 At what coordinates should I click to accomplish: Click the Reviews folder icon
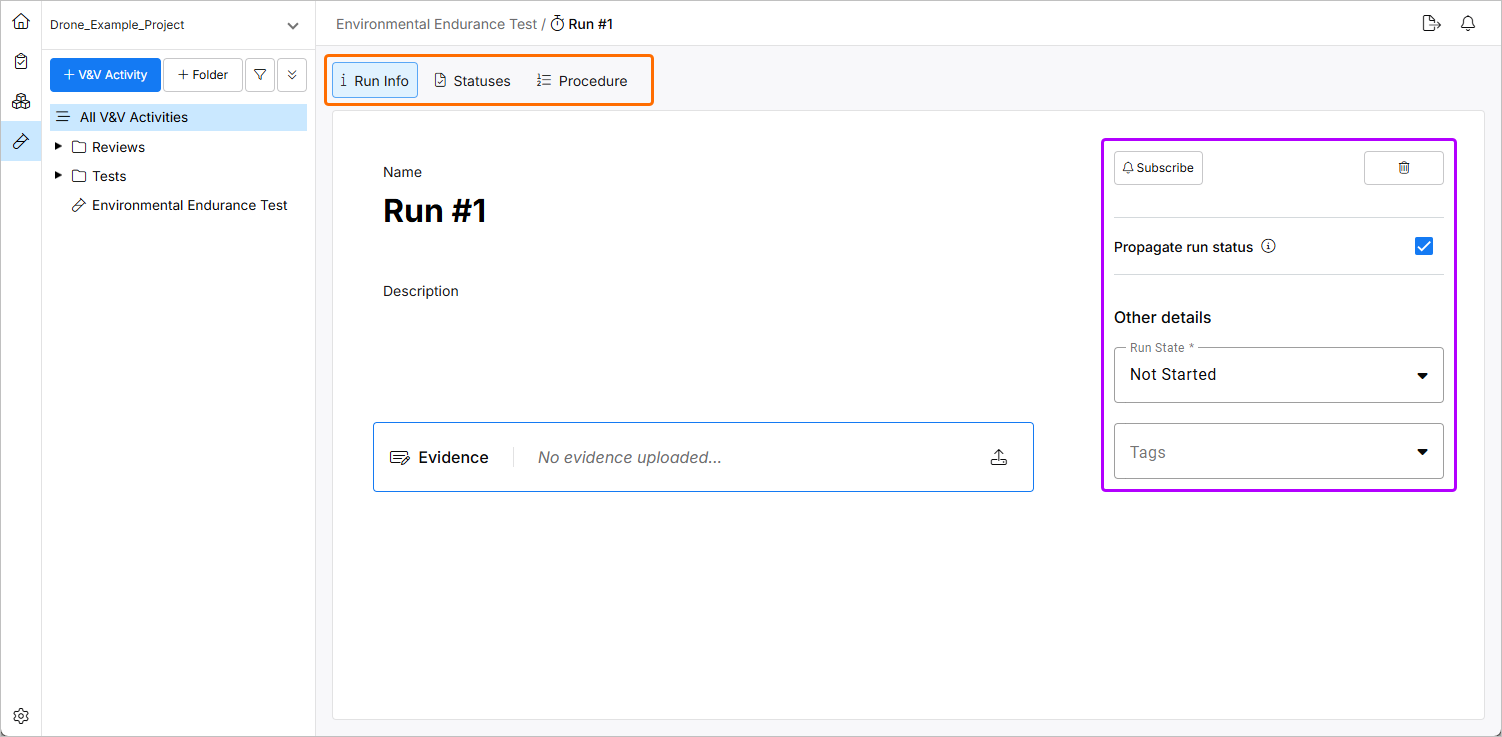(79, 147)
